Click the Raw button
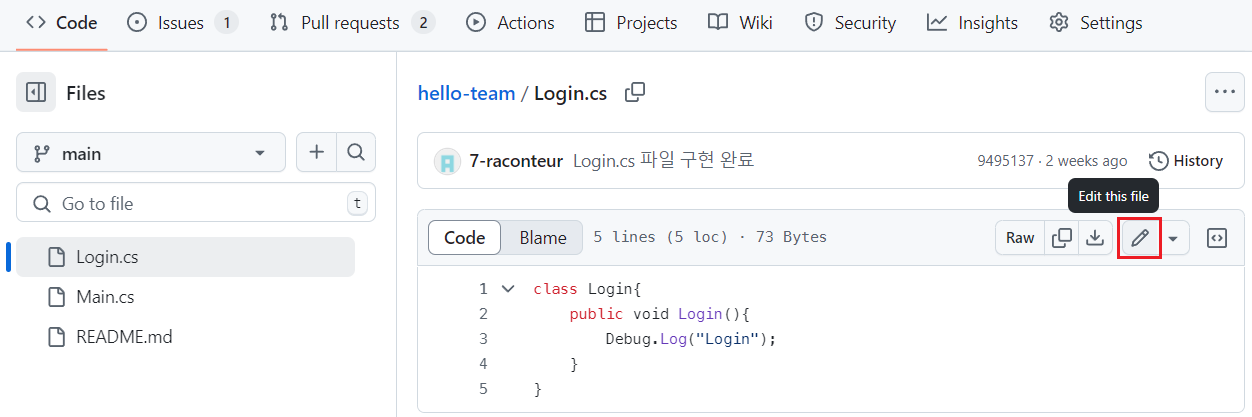This screenshot has width=1252, height=417. point(1020,237)
